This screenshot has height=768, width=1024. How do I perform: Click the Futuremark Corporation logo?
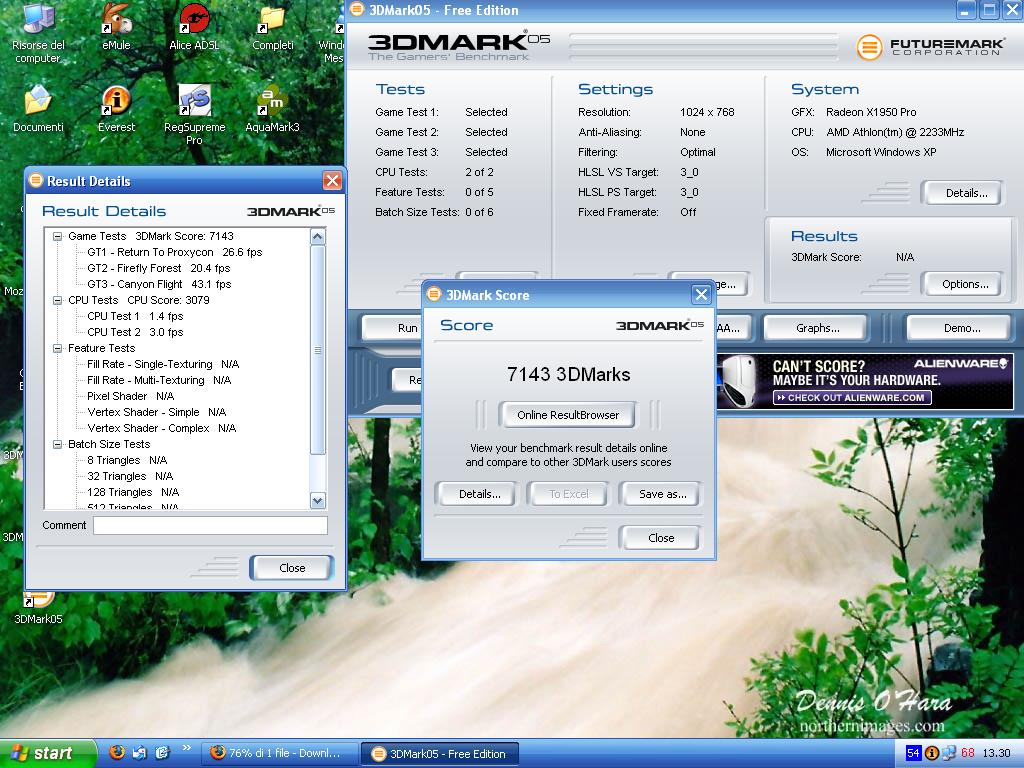tap(930, 46)
